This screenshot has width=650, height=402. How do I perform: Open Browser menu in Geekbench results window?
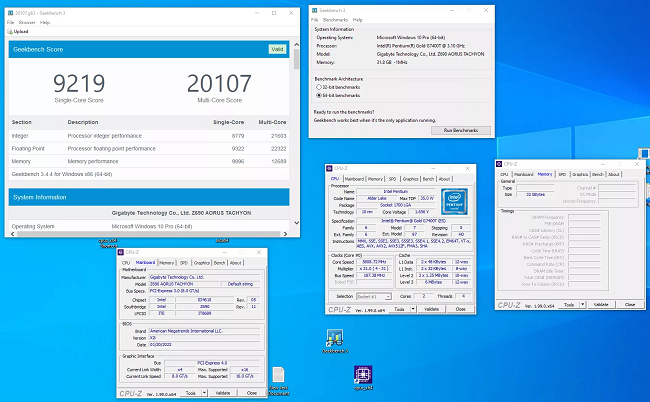[x=27, y=22]
